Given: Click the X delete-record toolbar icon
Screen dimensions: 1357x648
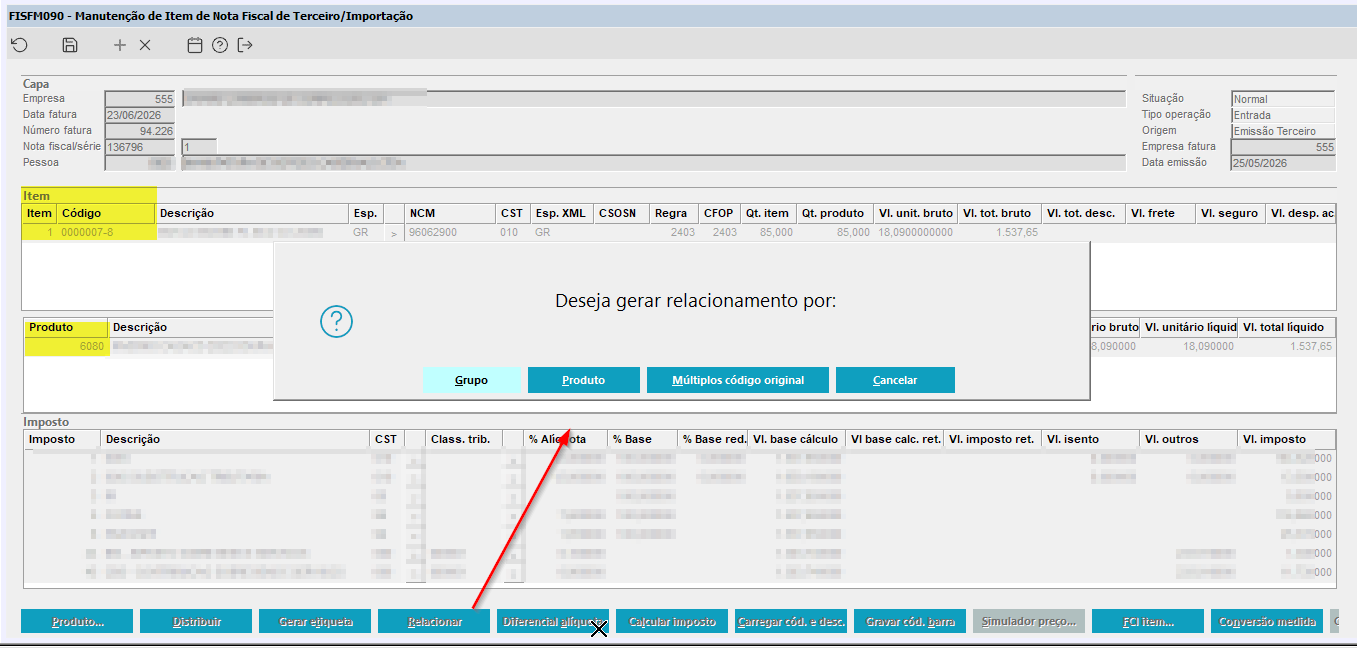Looking at the screenshot, I should coord(145,45).
